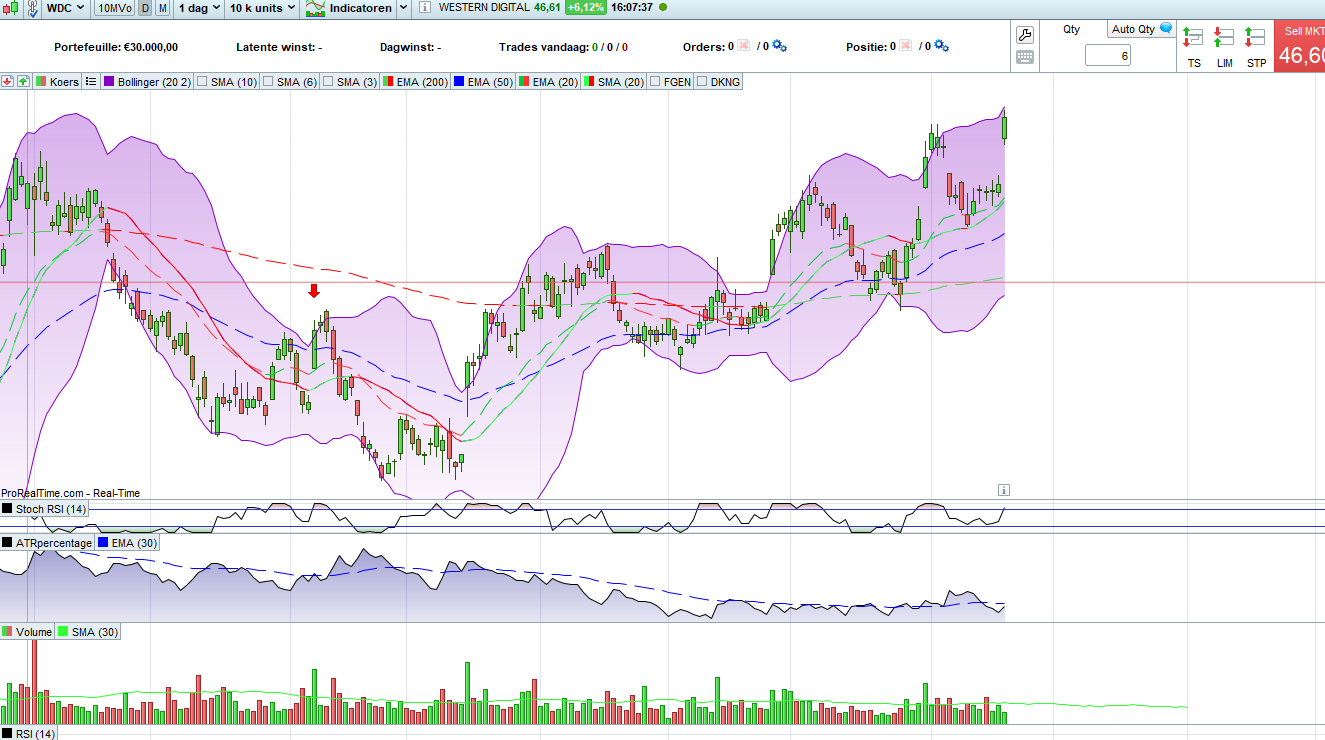
Task: Open the ATRpercentage panel label
Action: point(54,543)
